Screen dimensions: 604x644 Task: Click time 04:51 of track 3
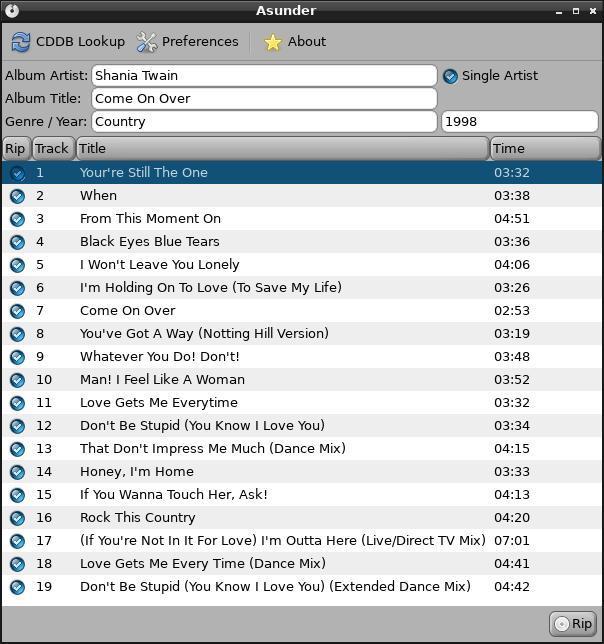pyautogui.click(x=512, y=218)
